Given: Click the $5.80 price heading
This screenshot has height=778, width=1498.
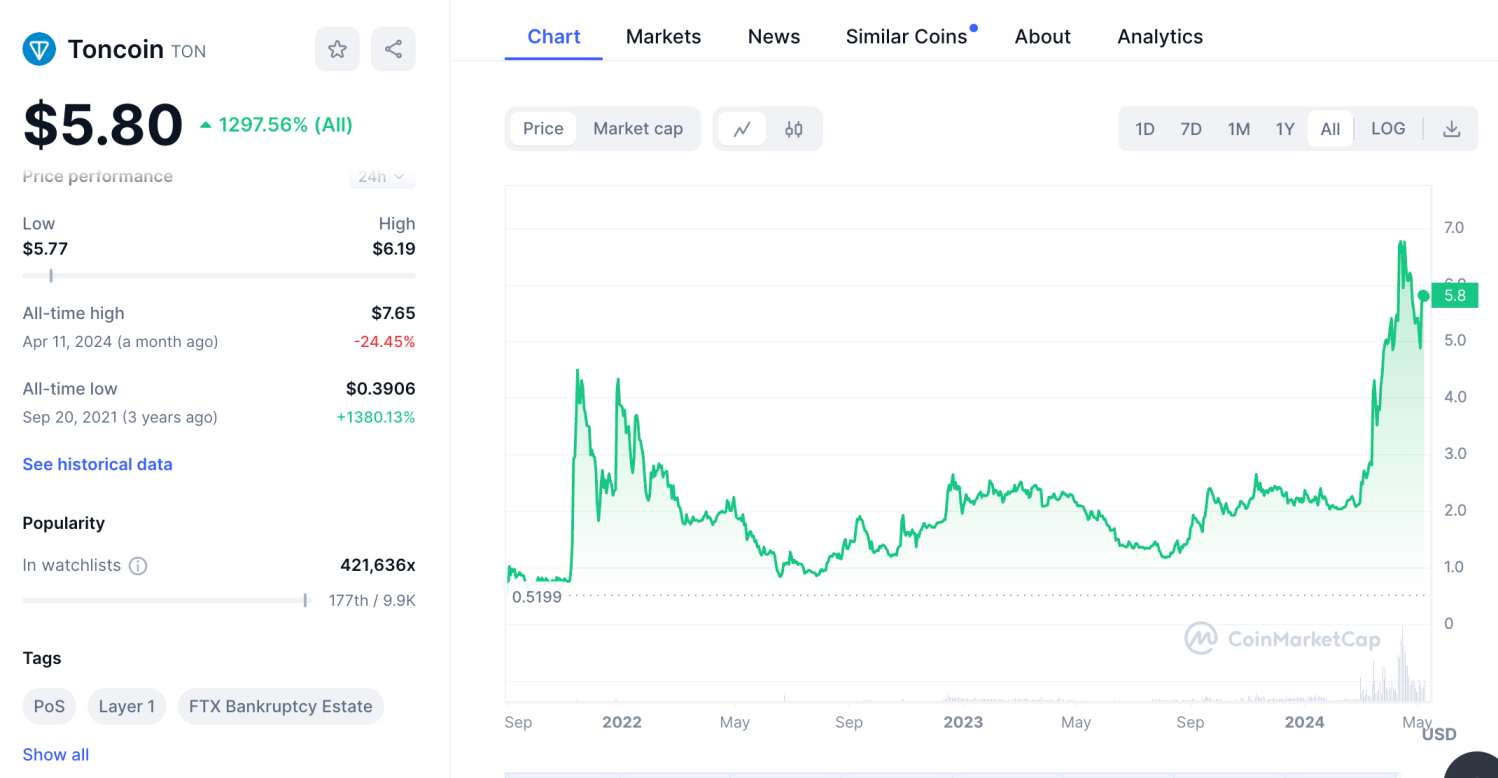Looking at the screenshot, I should pyautogui.click(x=103, y=125).
